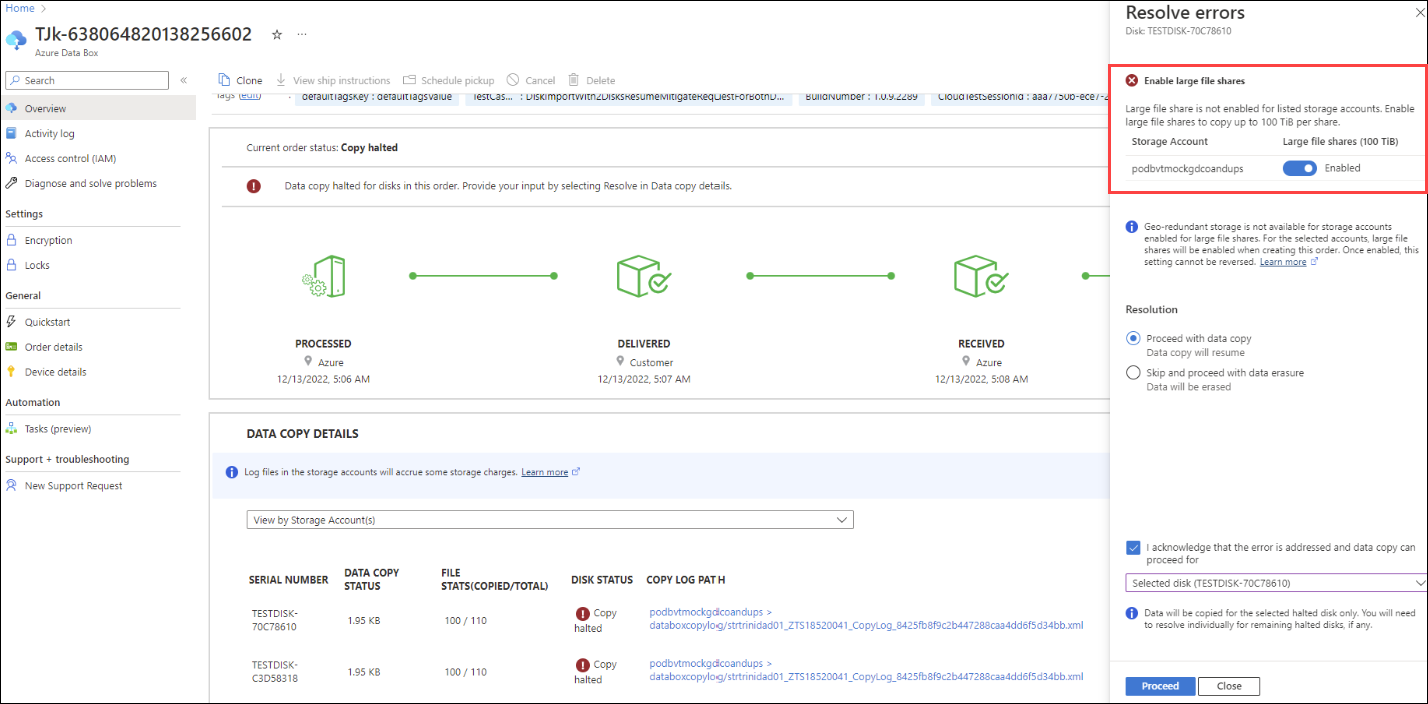
Task: Uncheck the error addressed acknowledgment checkbox
Action: pos(1133,548)
